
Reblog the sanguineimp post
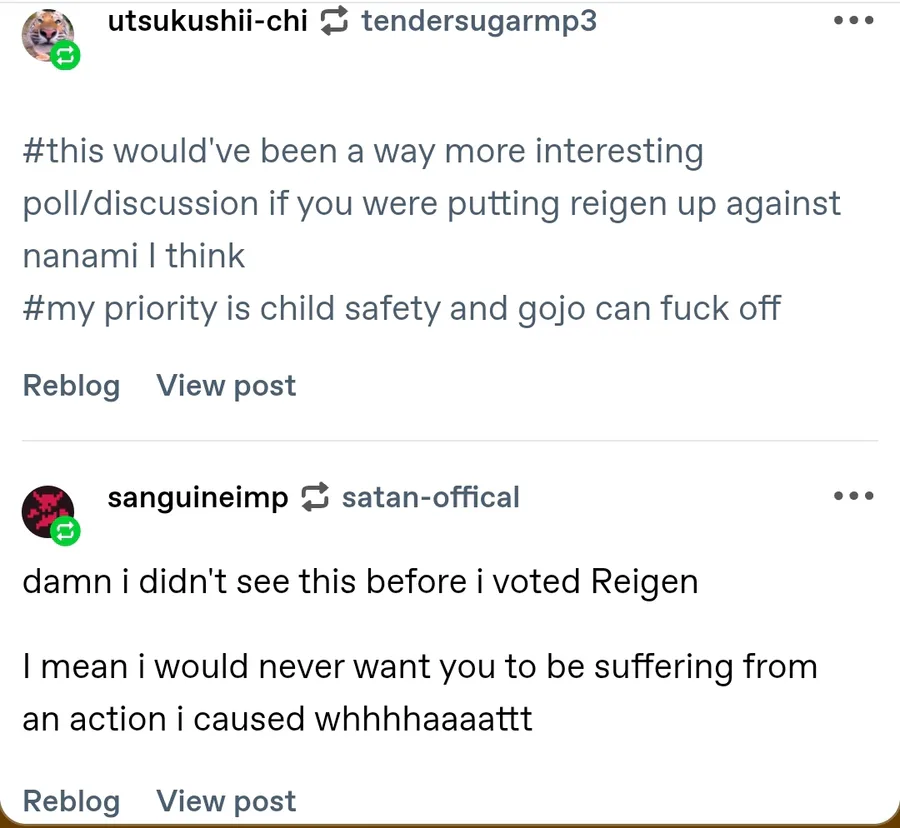click(71, 800)
